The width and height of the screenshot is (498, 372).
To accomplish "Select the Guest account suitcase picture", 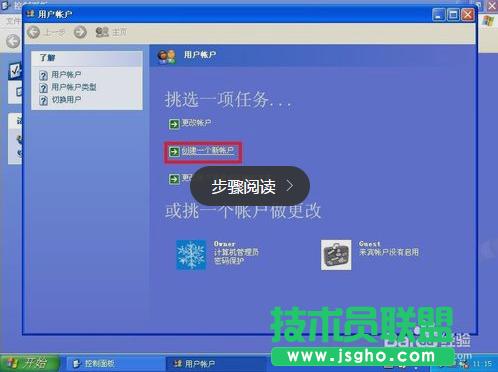I will [x=336, y=255].
